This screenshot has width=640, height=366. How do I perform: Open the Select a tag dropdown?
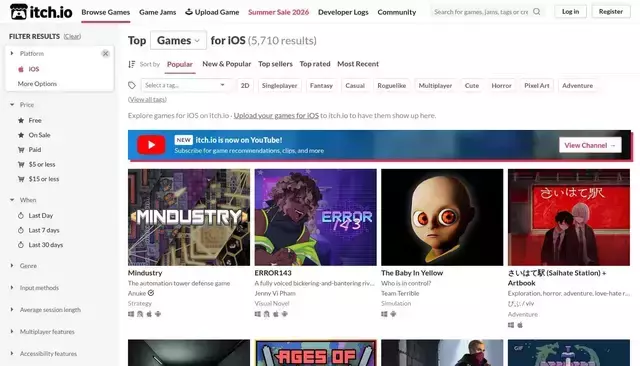[185, 85]
